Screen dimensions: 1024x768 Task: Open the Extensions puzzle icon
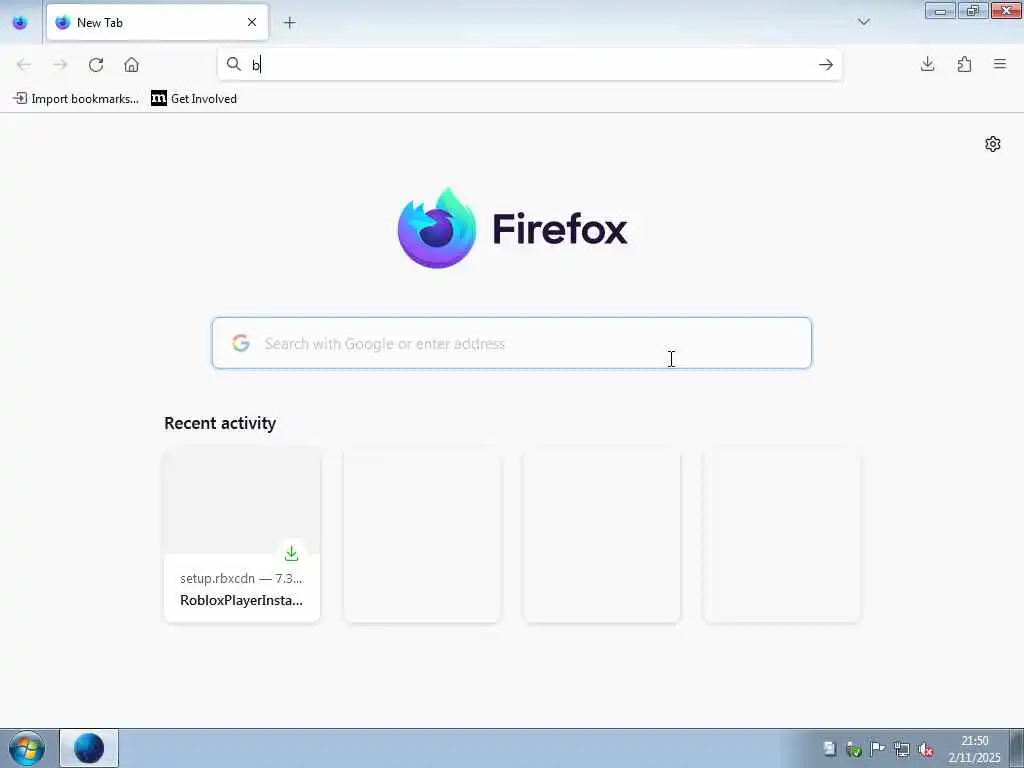[x=964, y=64]
